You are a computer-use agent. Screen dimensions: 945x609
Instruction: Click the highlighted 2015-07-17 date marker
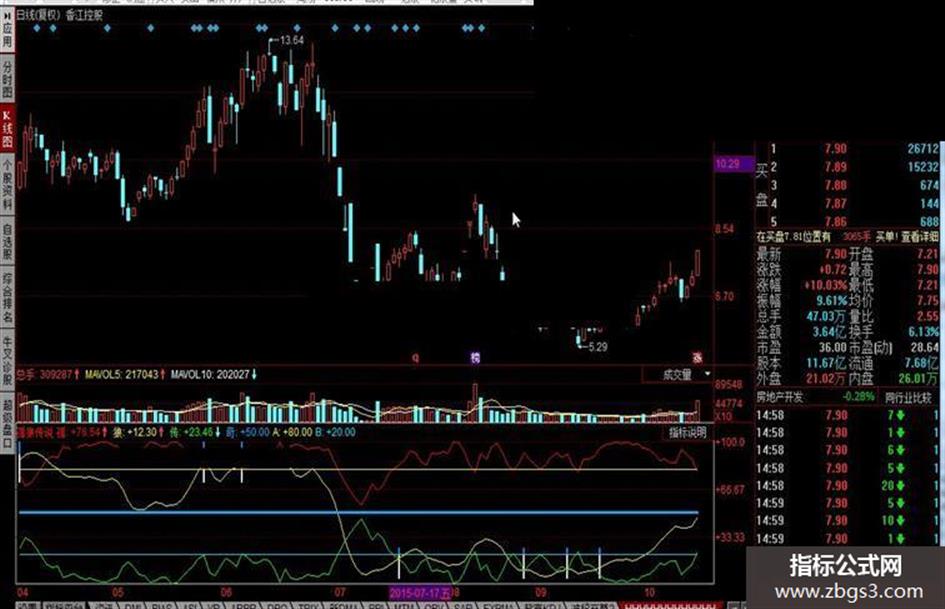click(x=421, y=593)
